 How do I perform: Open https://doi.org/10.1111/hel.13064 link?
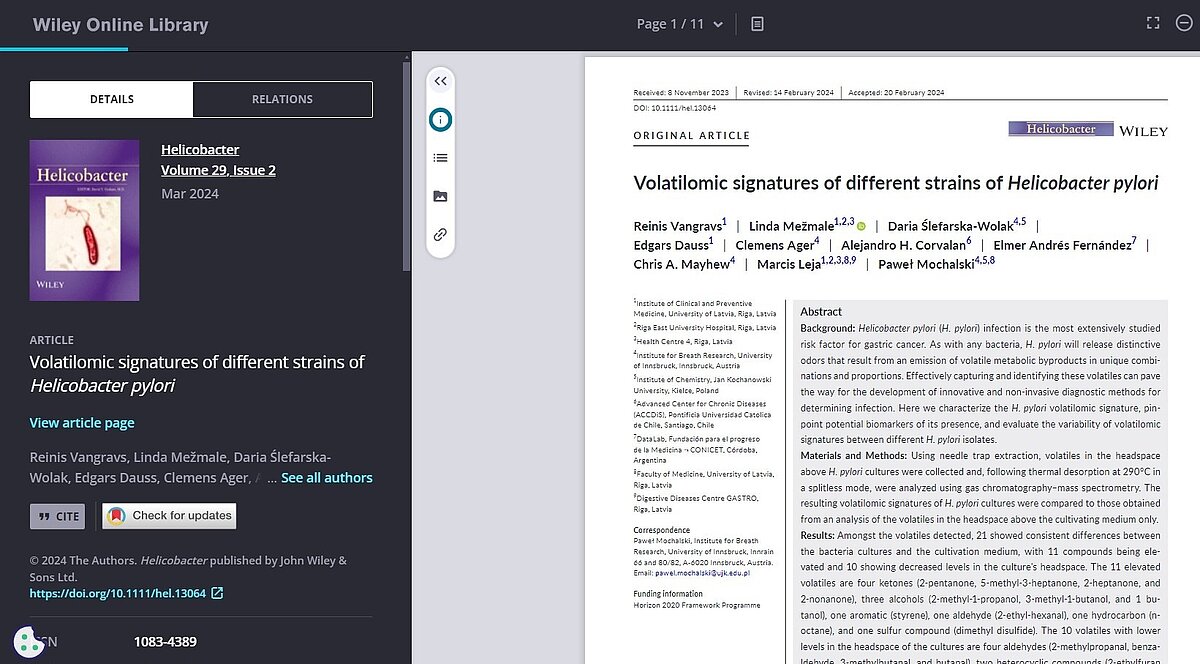(118, 593)
